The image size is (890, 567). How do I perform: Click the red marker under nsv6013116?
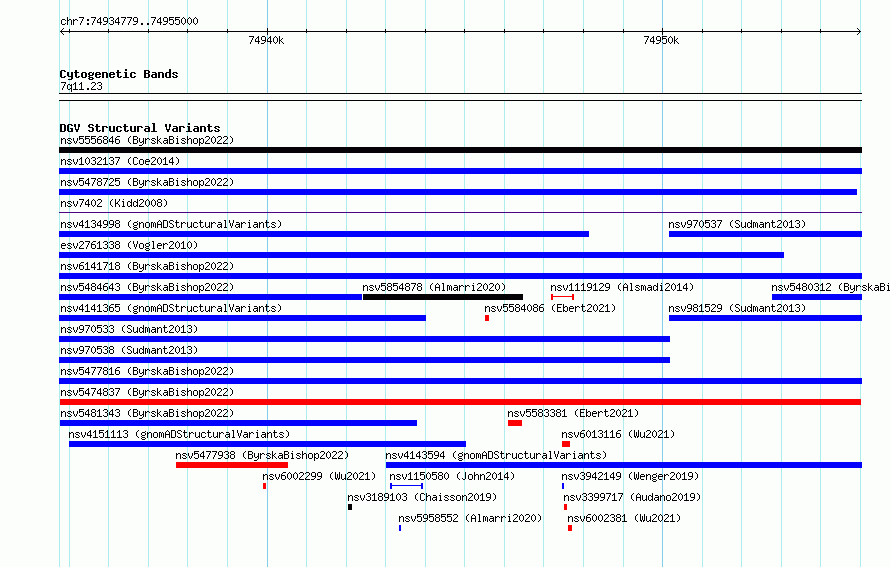point(566,444)
